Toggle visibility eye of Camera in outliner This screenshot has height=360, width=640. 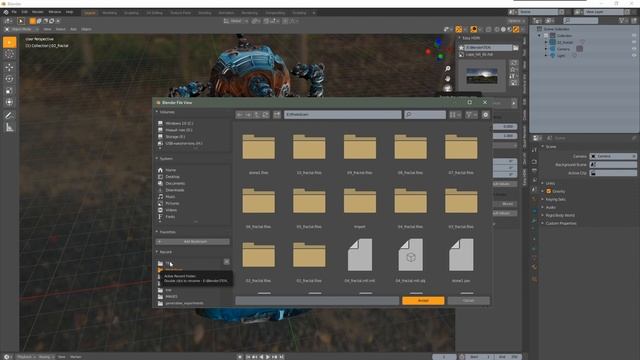tap(634, 49)
